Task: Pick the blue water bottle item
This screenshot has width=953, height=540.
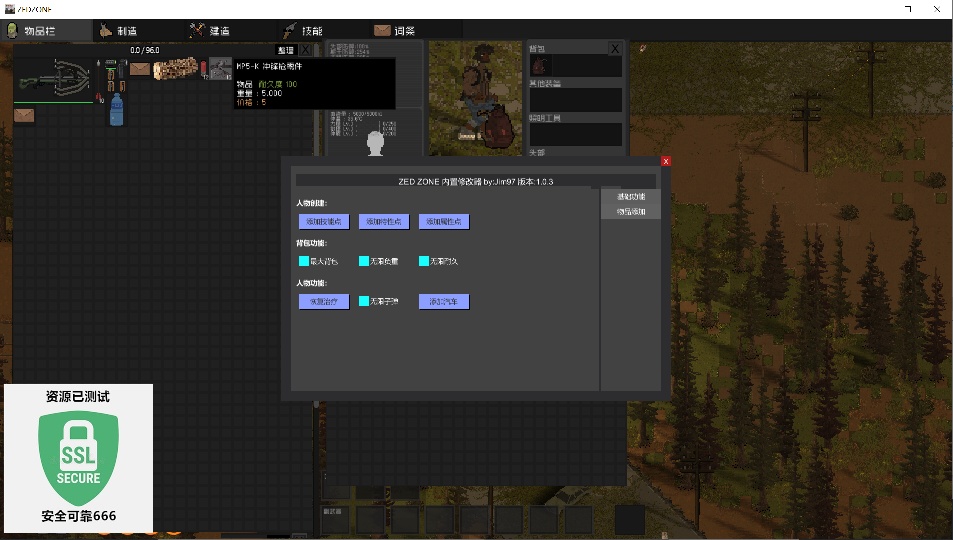Action: 116,109
